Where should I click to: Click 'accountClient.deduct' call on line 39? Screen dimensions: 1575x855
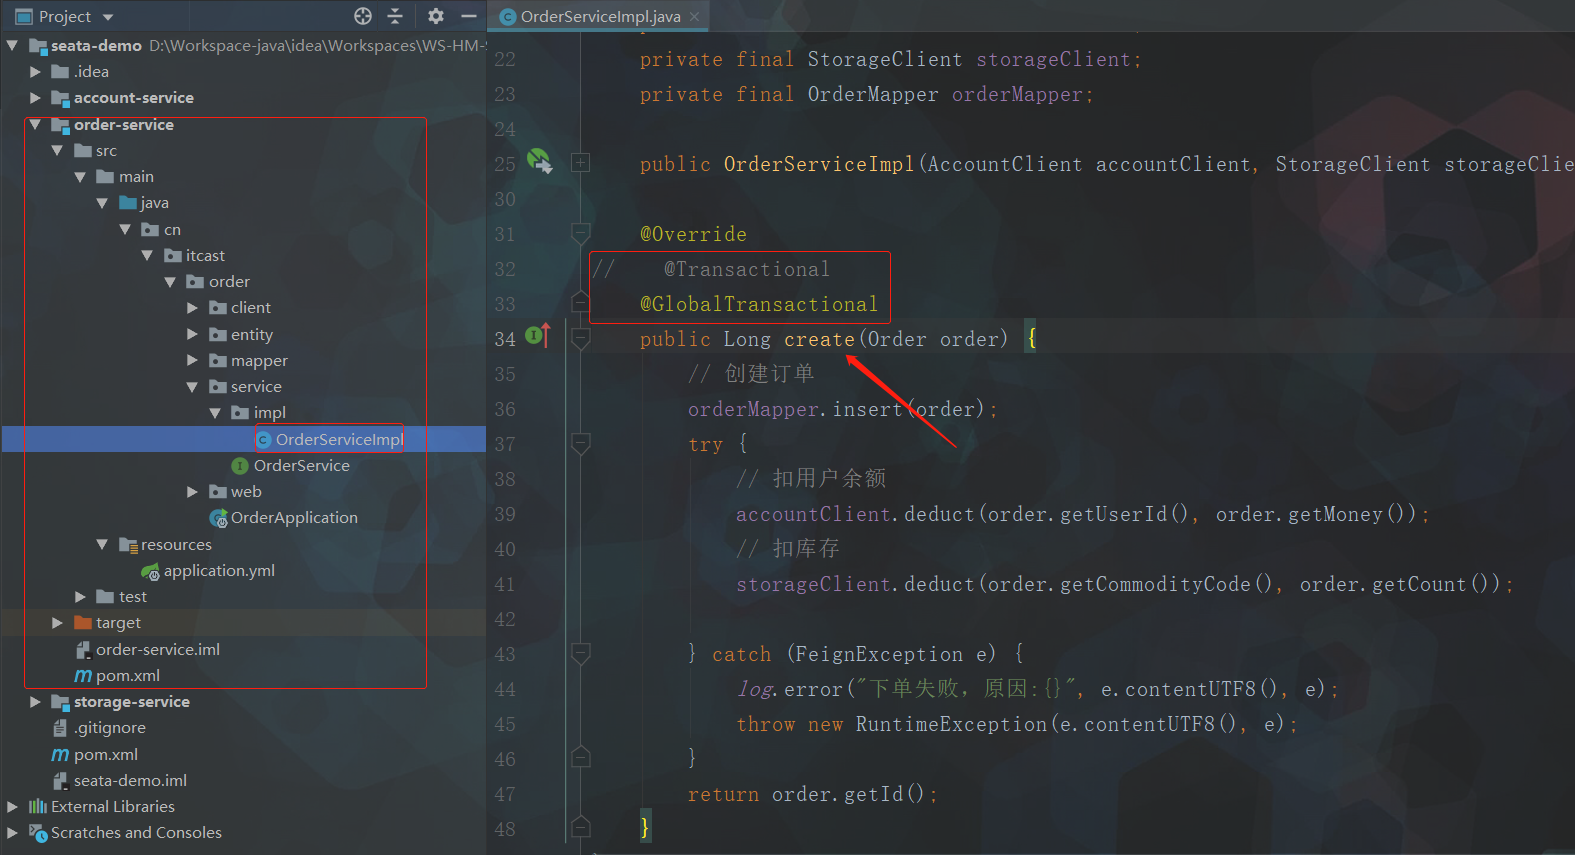[x=855, y=514]
